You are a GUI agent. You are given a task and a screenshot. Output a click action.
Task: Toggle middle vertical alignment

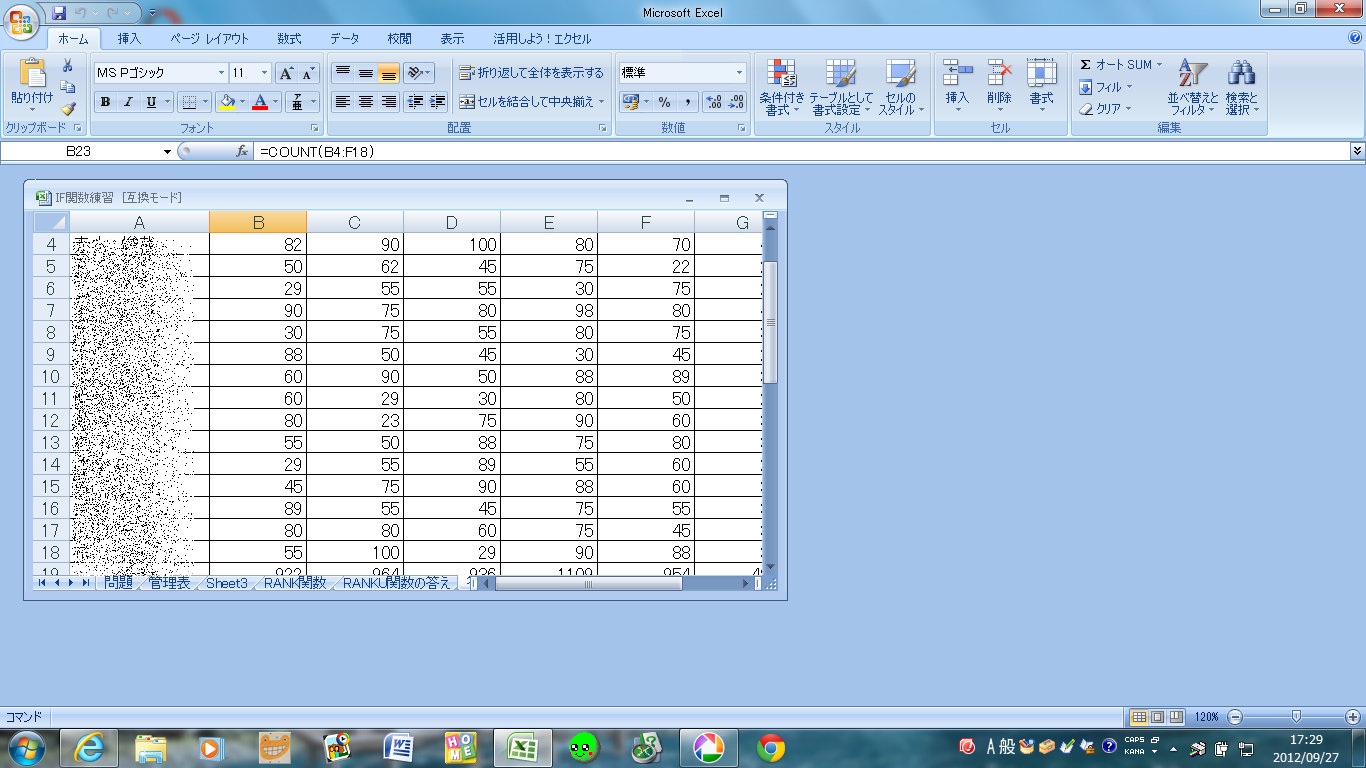click(x=366, y=73)
